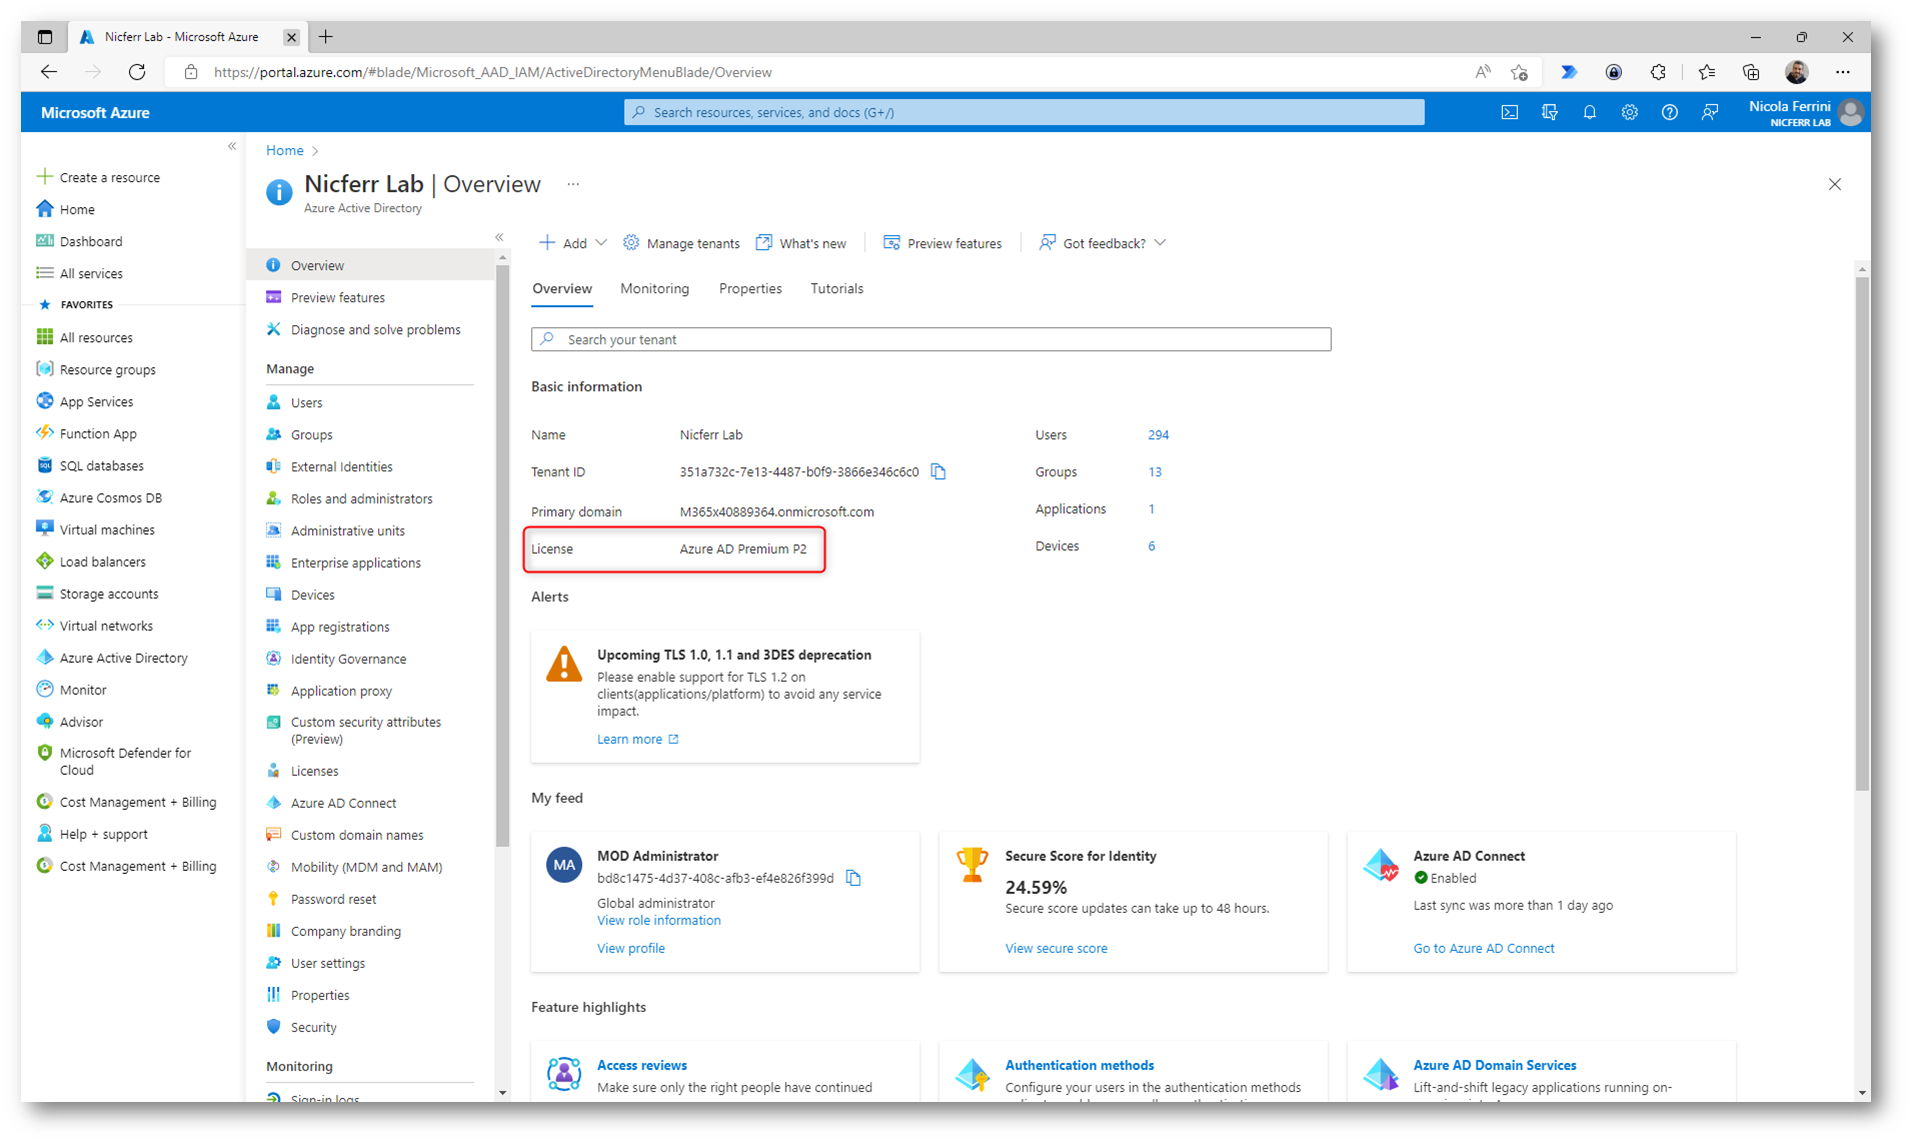Open View role information link
1913x1144 pixels.
(x=658, y=921)
